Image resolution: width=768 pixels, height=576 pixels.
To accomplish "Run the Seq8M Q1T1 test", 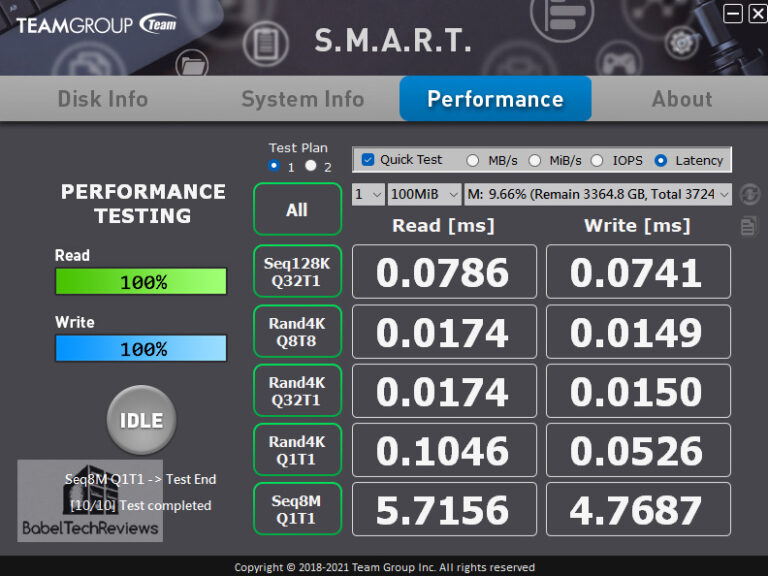I will tap(297, 509).
